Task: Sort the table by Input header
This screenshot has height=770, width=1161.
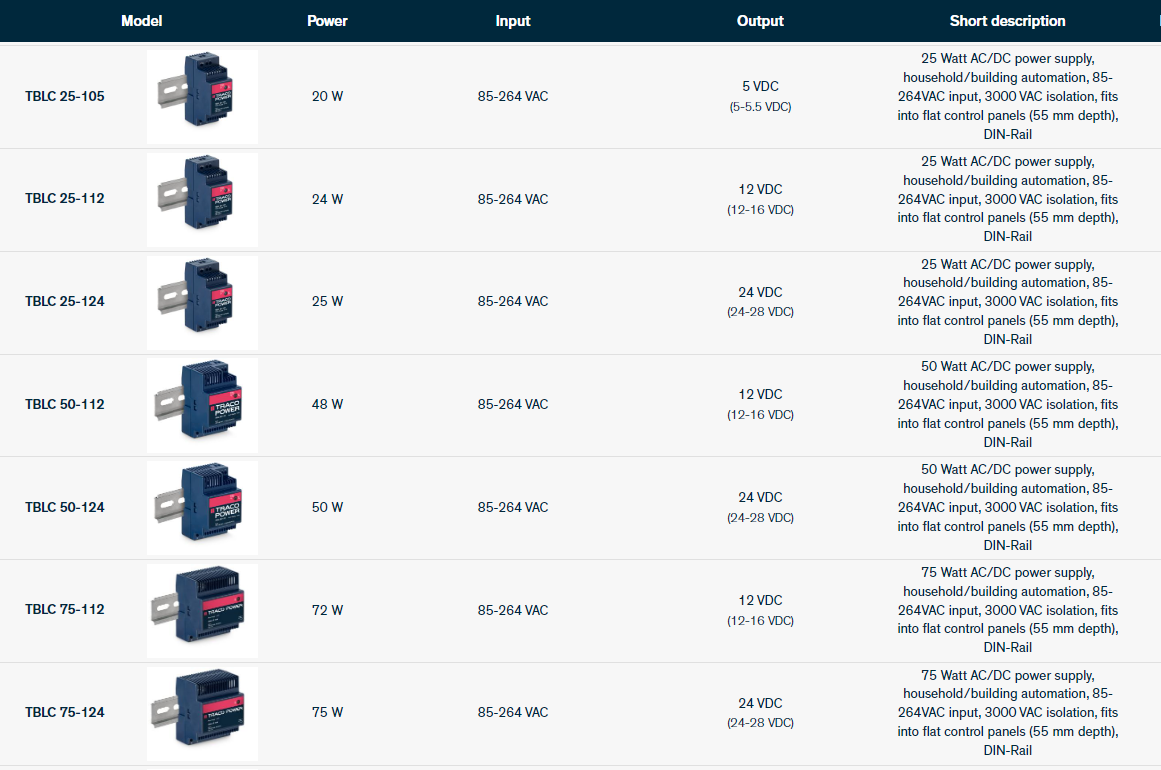Action: point(513,21)
